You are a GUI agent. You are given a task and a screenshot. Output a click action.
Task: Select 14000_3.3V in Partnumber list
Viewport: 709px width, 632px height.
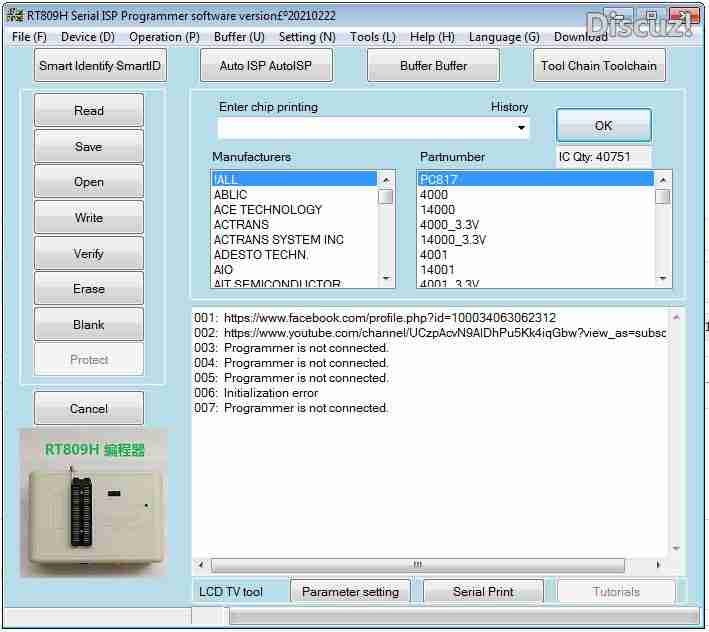pyautogui.click(x=453, y=240)
